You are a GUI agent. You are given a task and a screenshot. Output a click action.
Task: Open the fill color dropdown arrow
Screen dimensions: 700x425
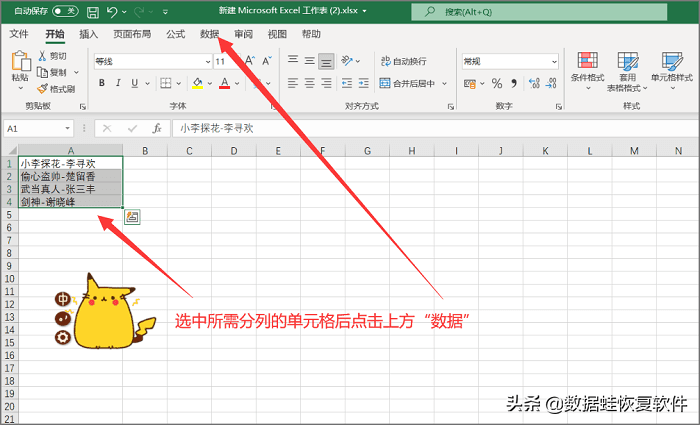(x=209, y=83)
